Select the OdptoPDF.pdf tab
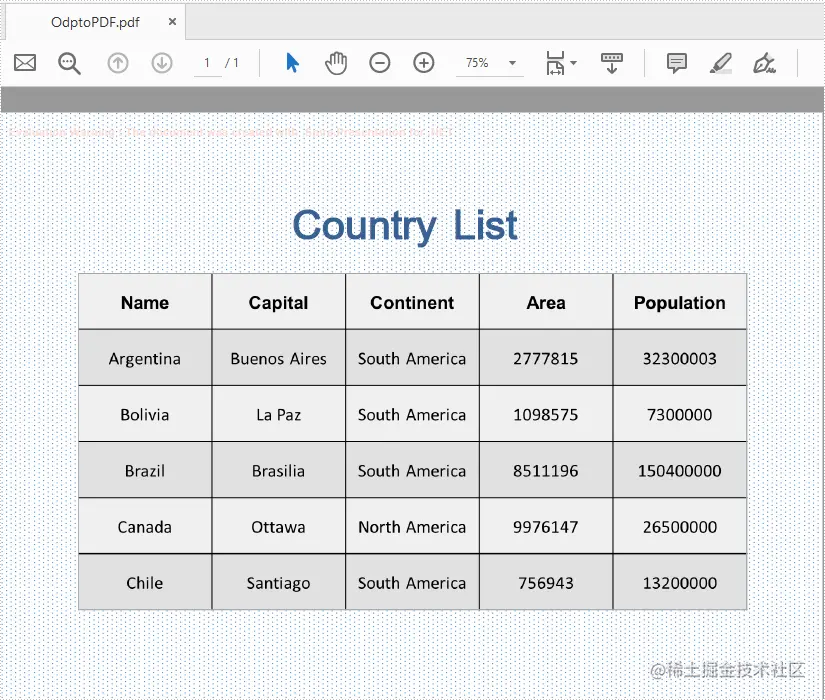Viewport: 825px width, 700px height. coord(95,22)
